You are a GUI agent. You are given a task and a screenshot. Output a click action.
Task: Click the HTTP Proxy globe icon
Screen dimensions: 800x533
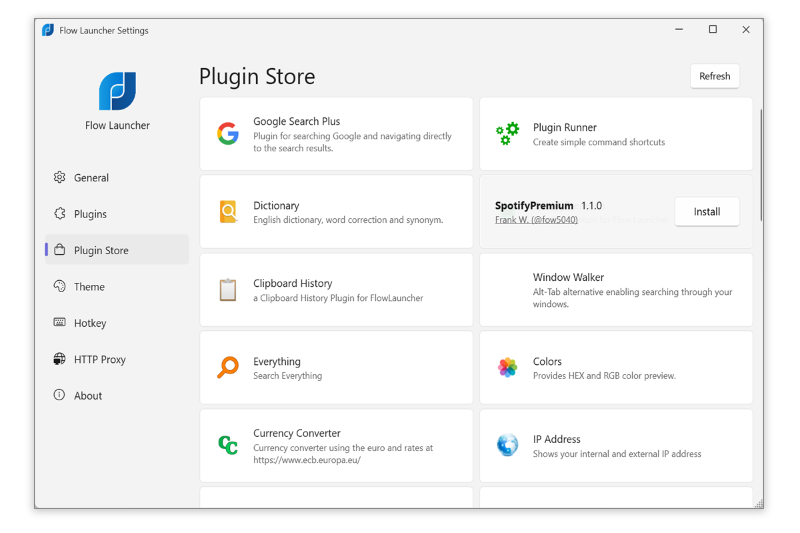60,359
